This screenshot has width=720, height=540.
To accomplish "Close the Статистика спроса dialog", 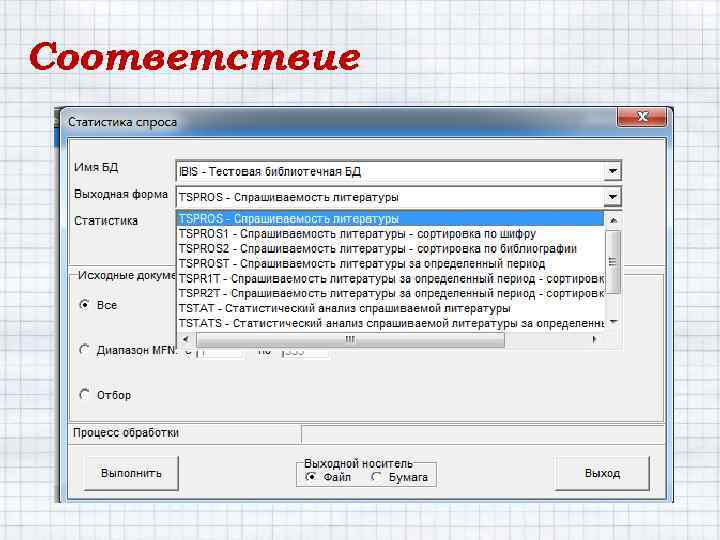I will tap(642, 117).
